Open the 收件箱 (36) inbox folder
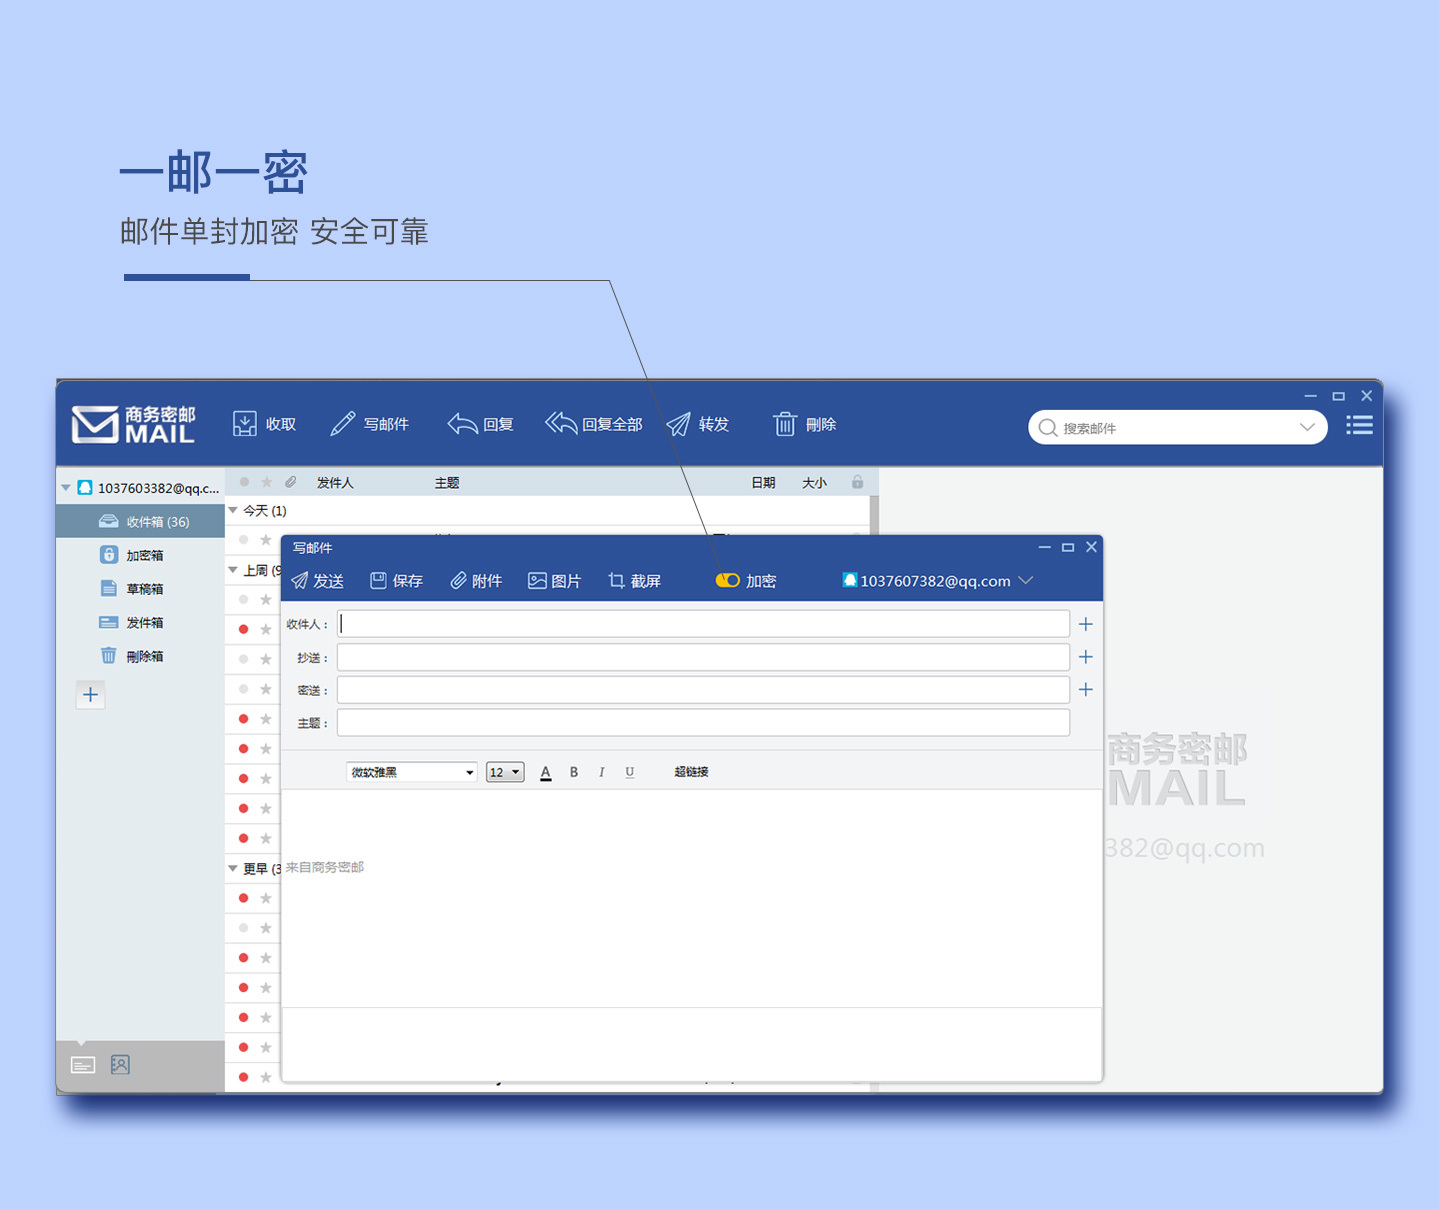 tap(140, 522)
